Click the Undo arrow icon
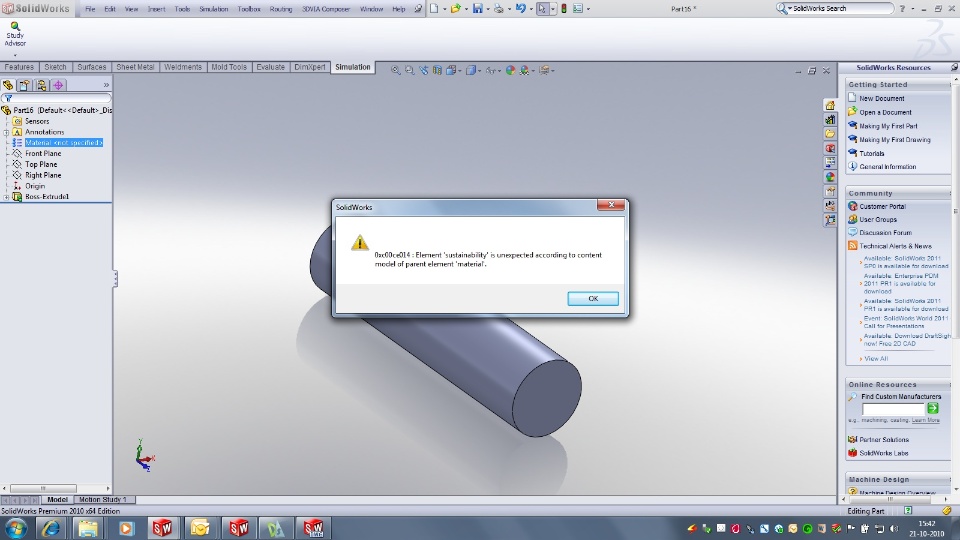 click(x=520, y=9)
